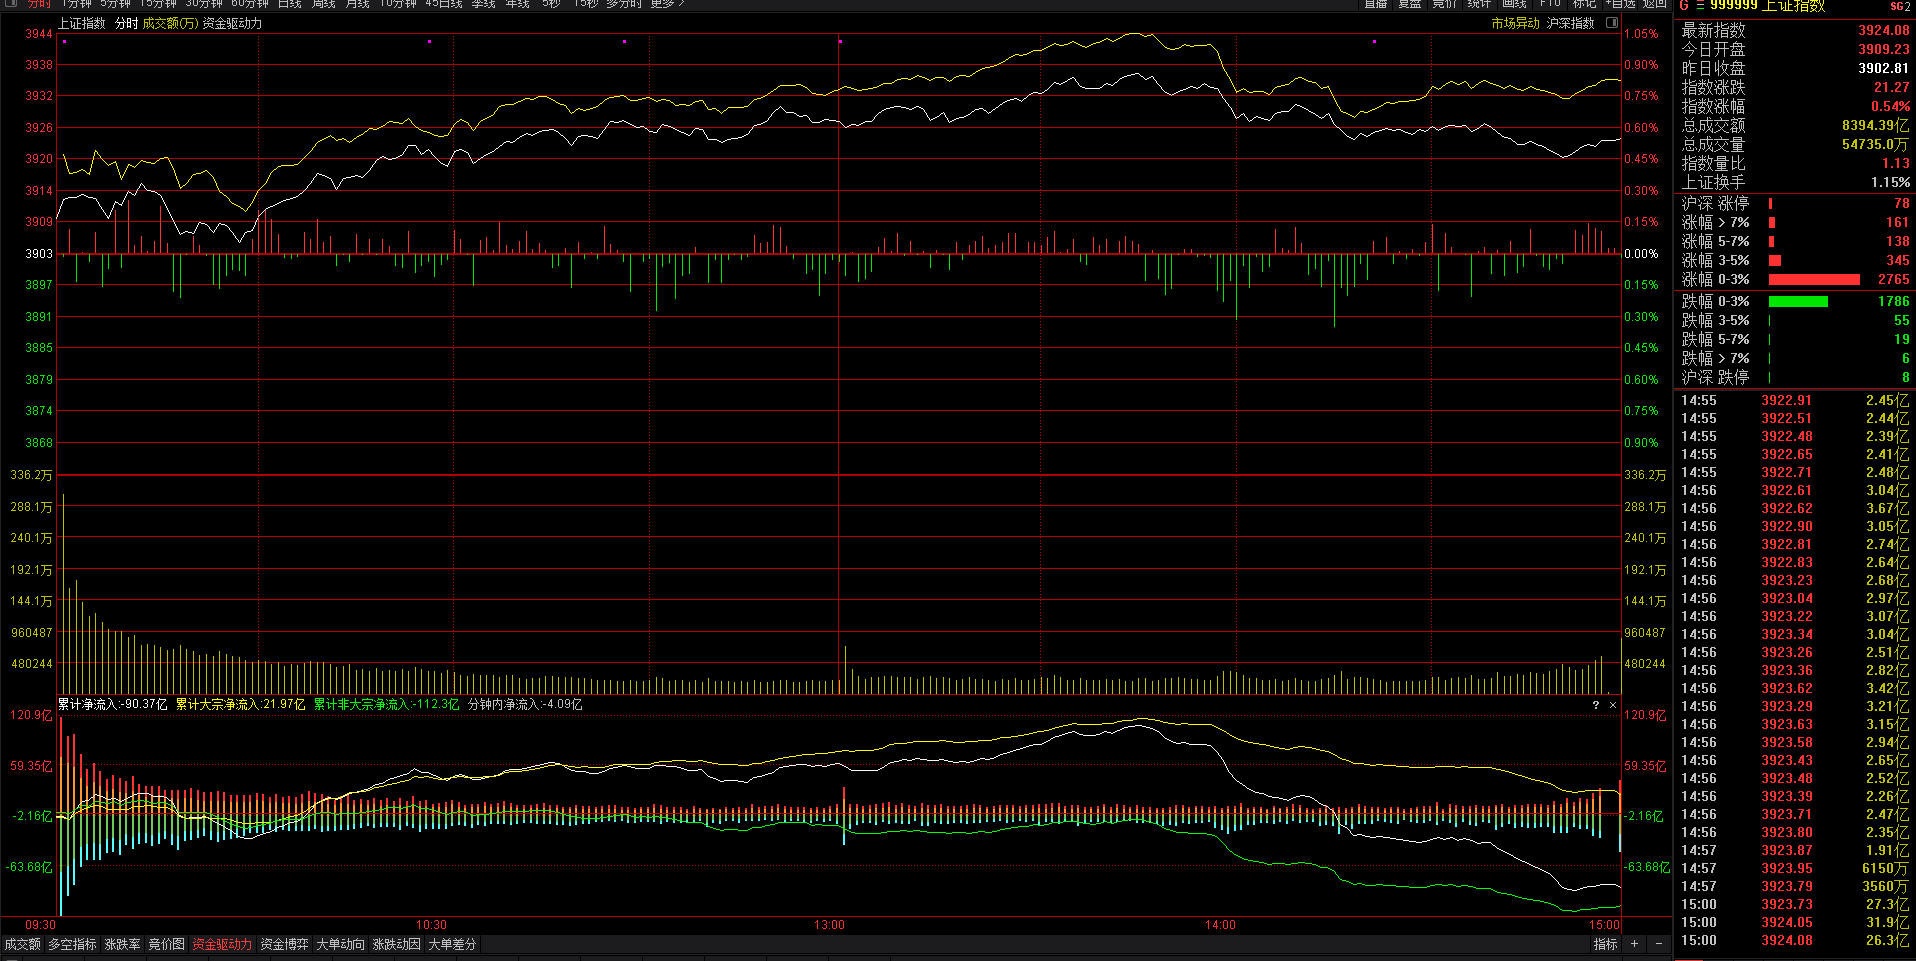
Task: Click the 总成交额 value 8394.39亿
Action: pyautogui.click(x=1876, y=126)
